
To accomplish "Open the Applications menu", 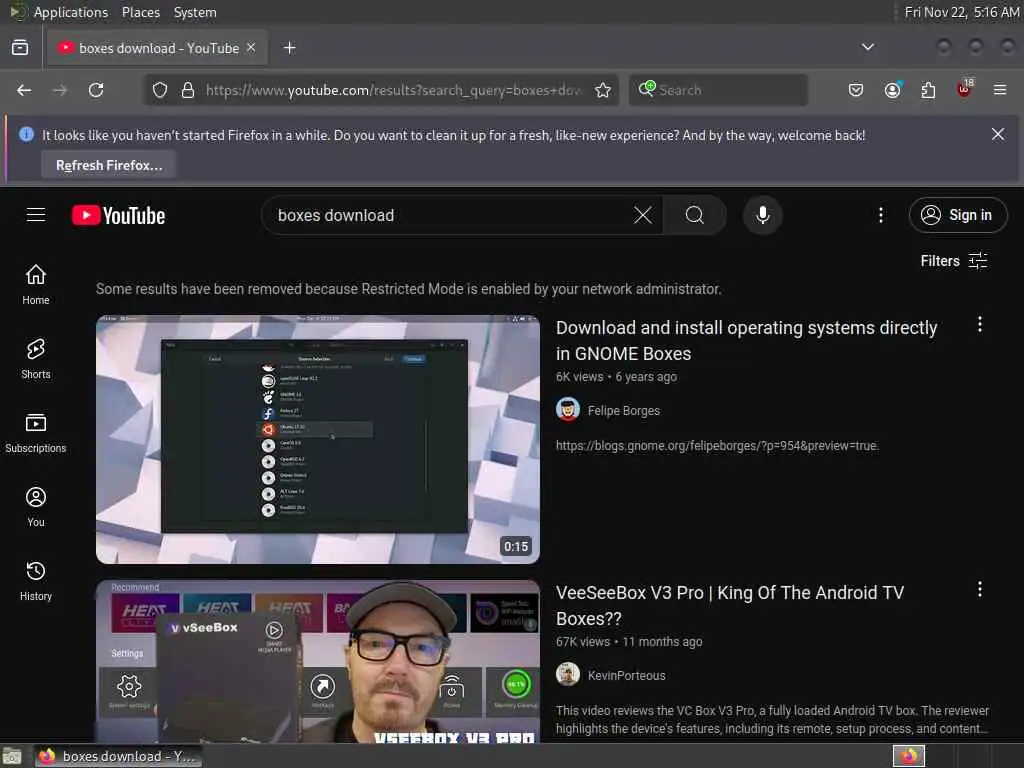I will [x=71, y=12].
